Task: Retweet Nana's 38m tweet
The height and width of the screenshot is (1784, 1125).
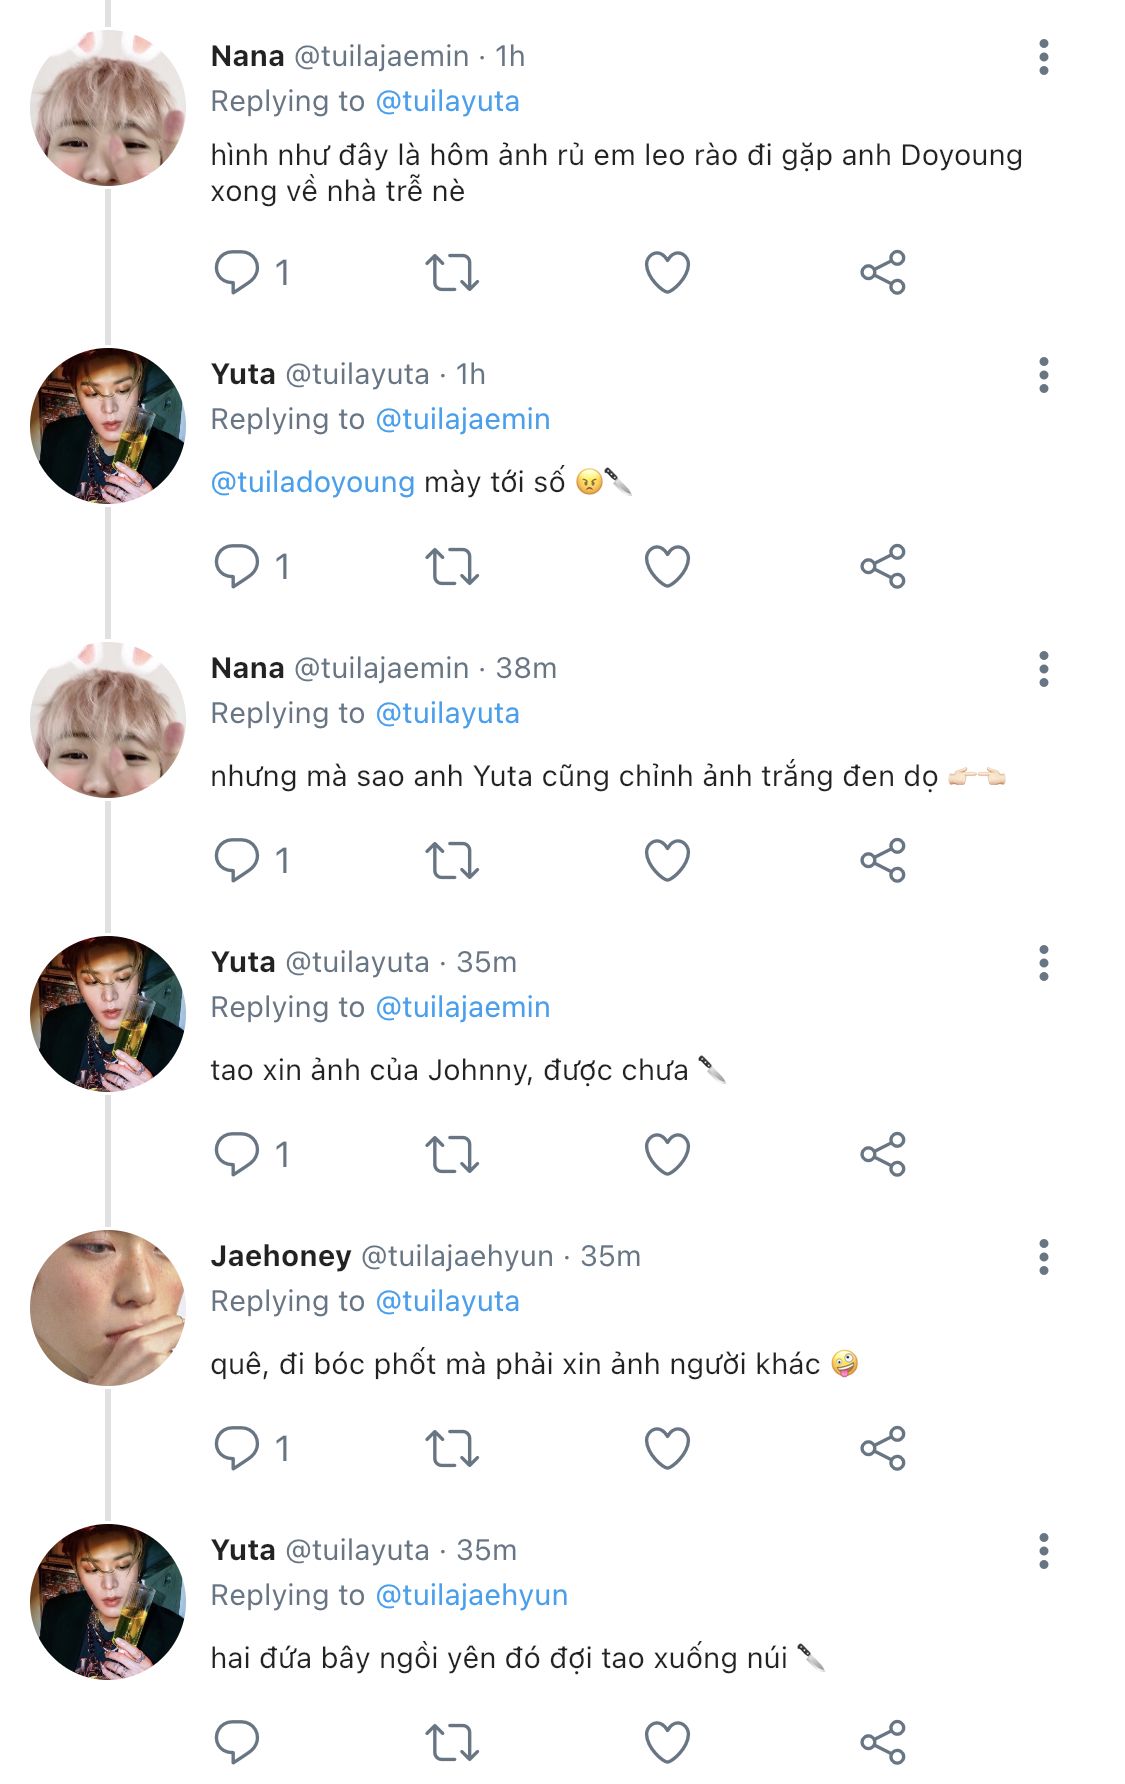Action: (452, 860)
